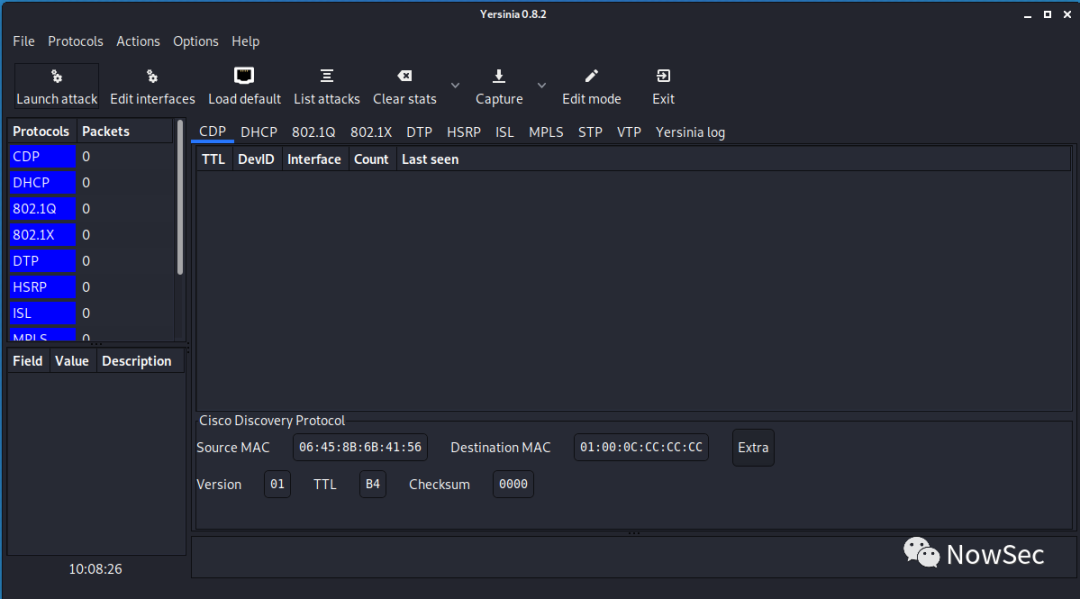The width and height of the screenshot is (1080, 599).
Task: Expand the Capture dropdown arrow
Action: click(542, 85)
